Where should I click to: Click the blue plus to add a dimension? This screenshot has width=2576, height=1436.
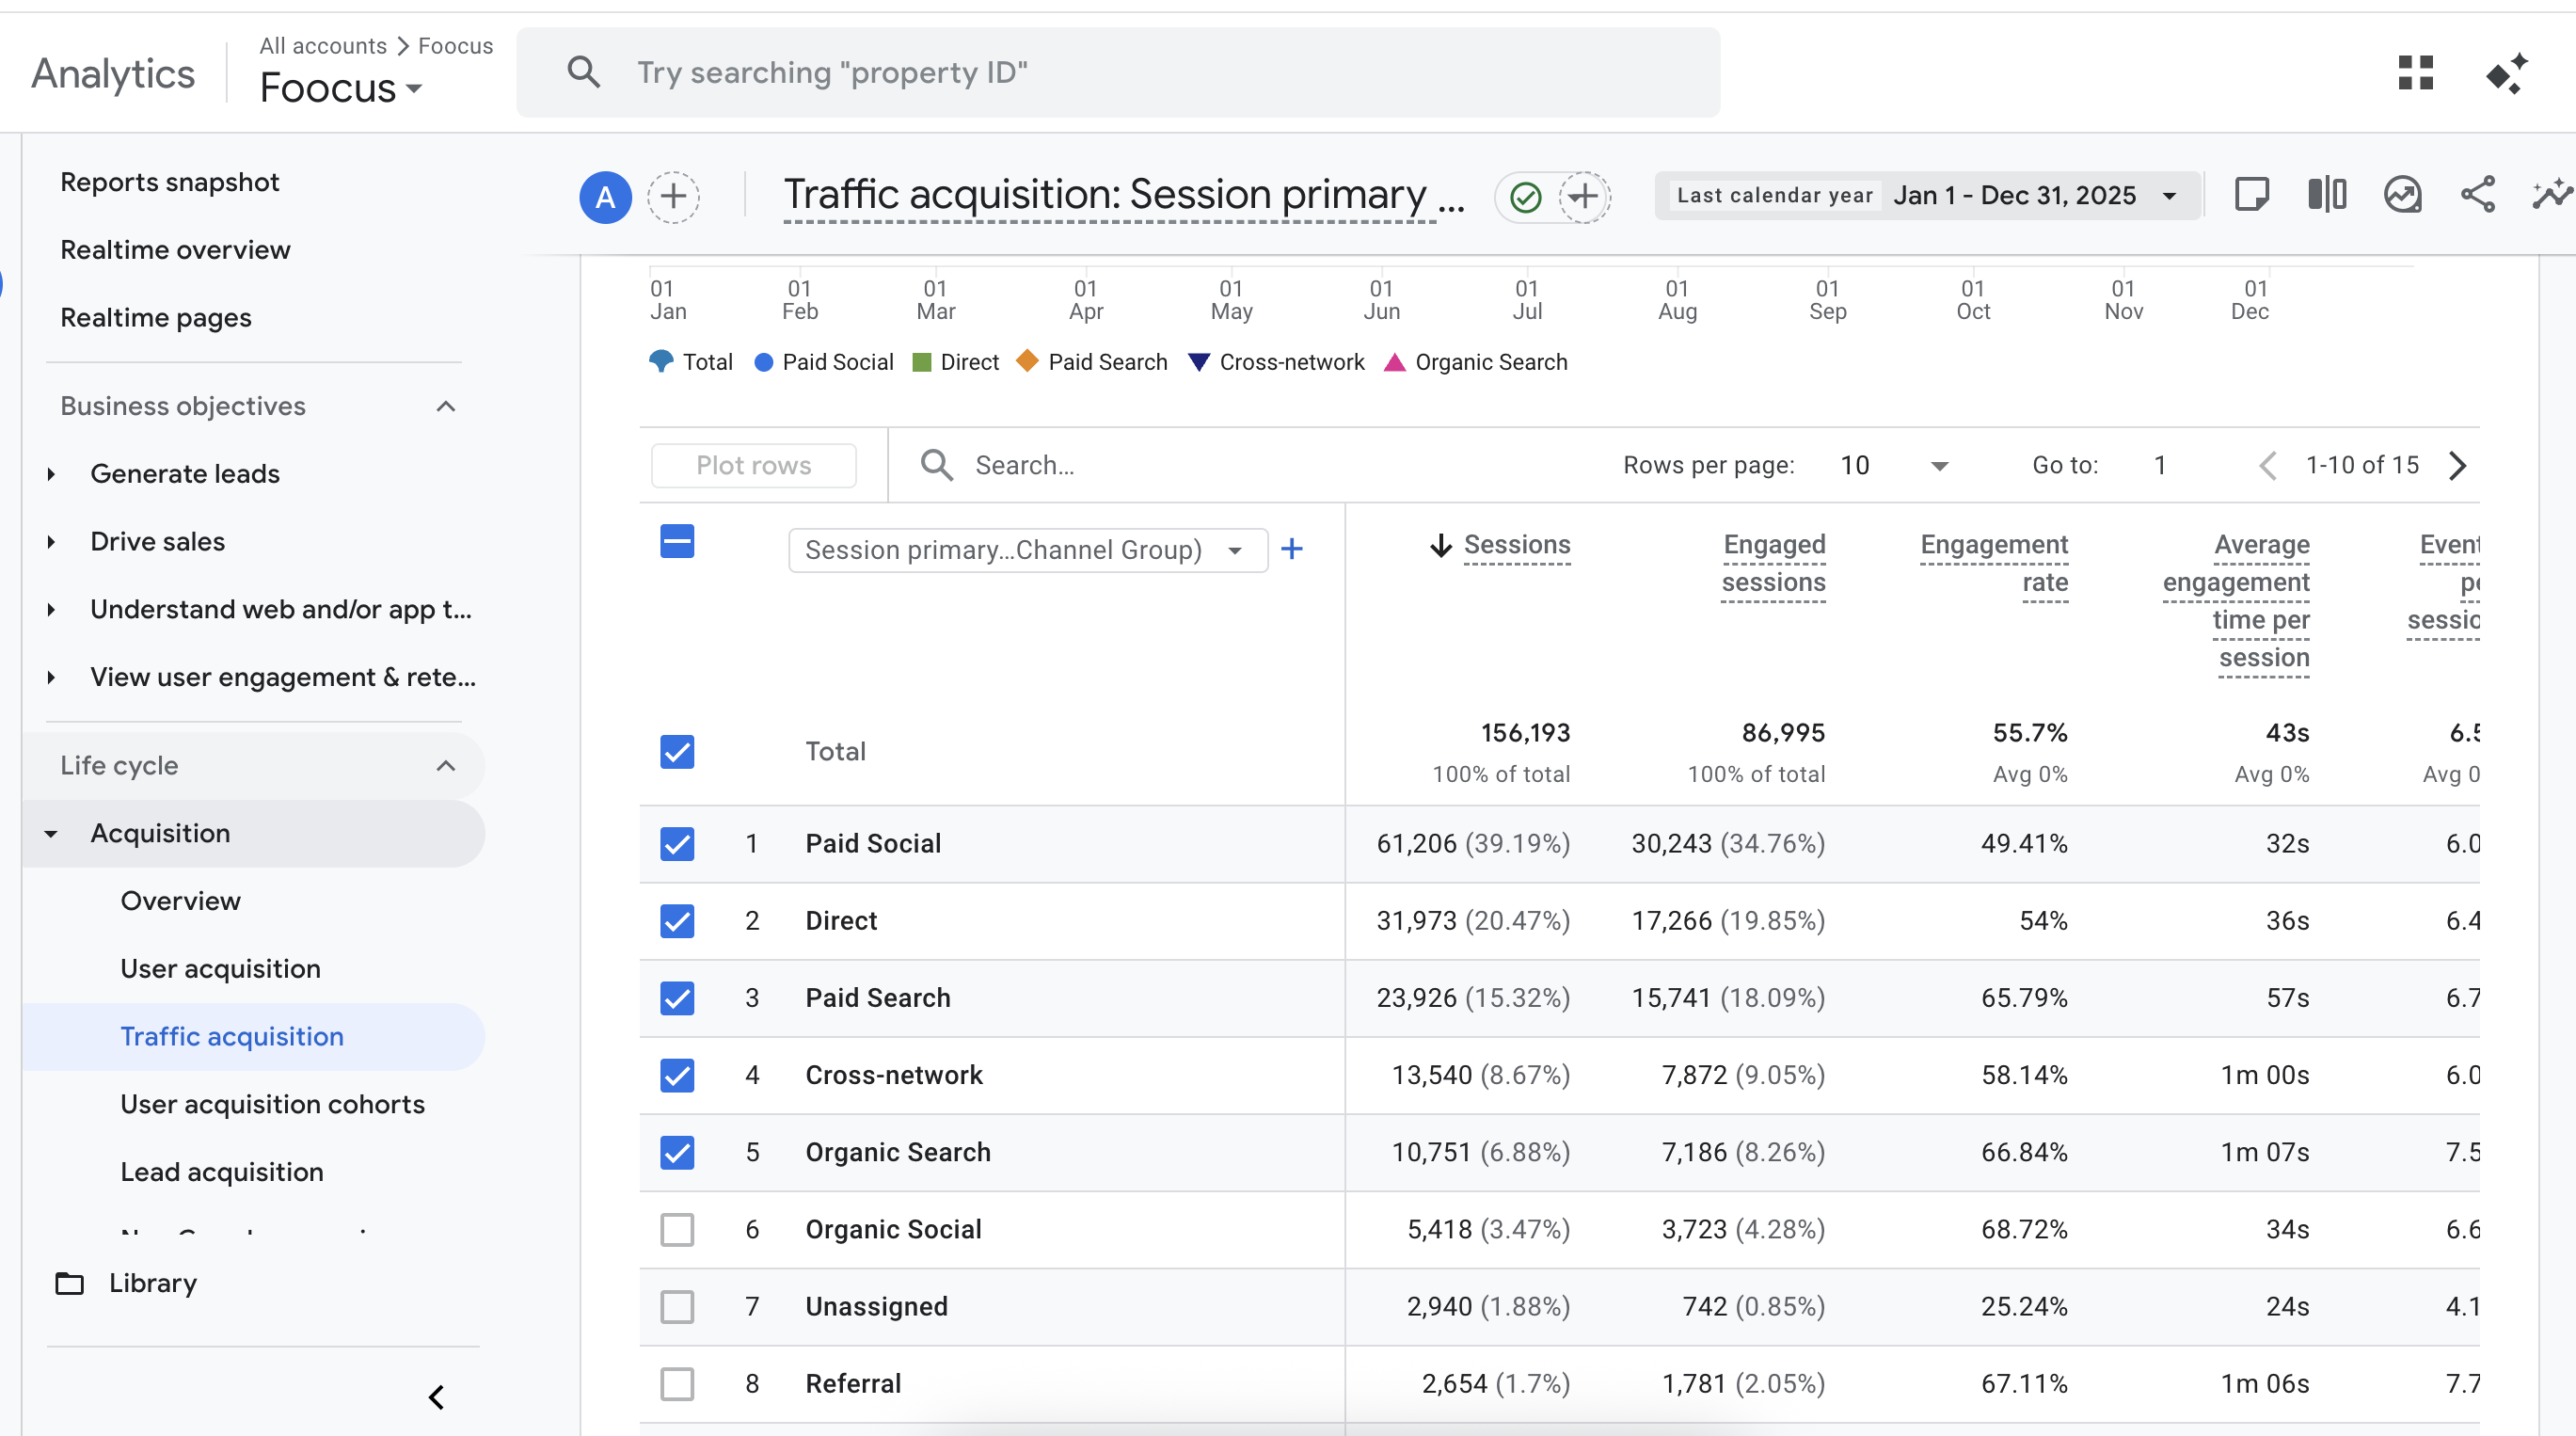1292,549
